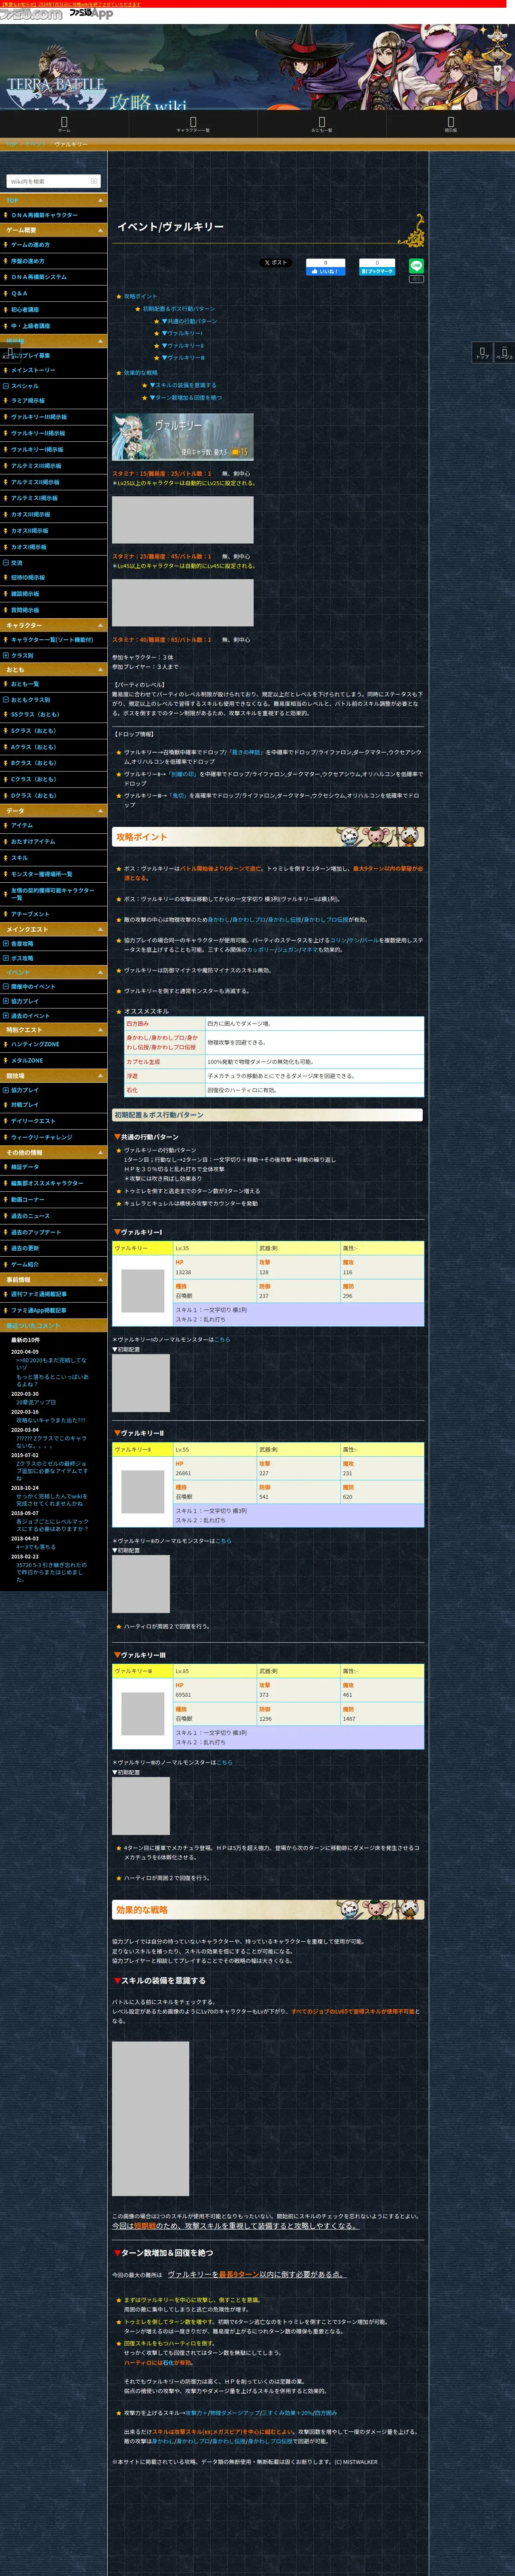Viewport: 515px width, 2576px height.
Task: Collapse the 開催中のイベント tree node
Action: 6,986
